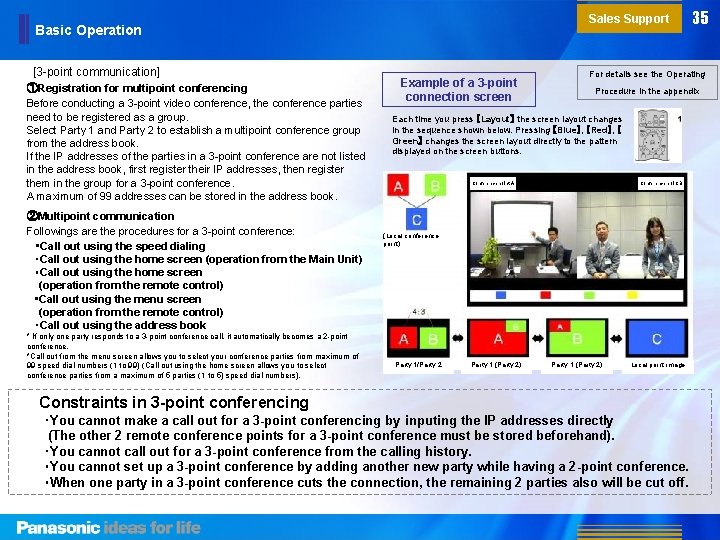
Task: Select constraint about inputing the IP addresses directly
Action: click(330, 428)
